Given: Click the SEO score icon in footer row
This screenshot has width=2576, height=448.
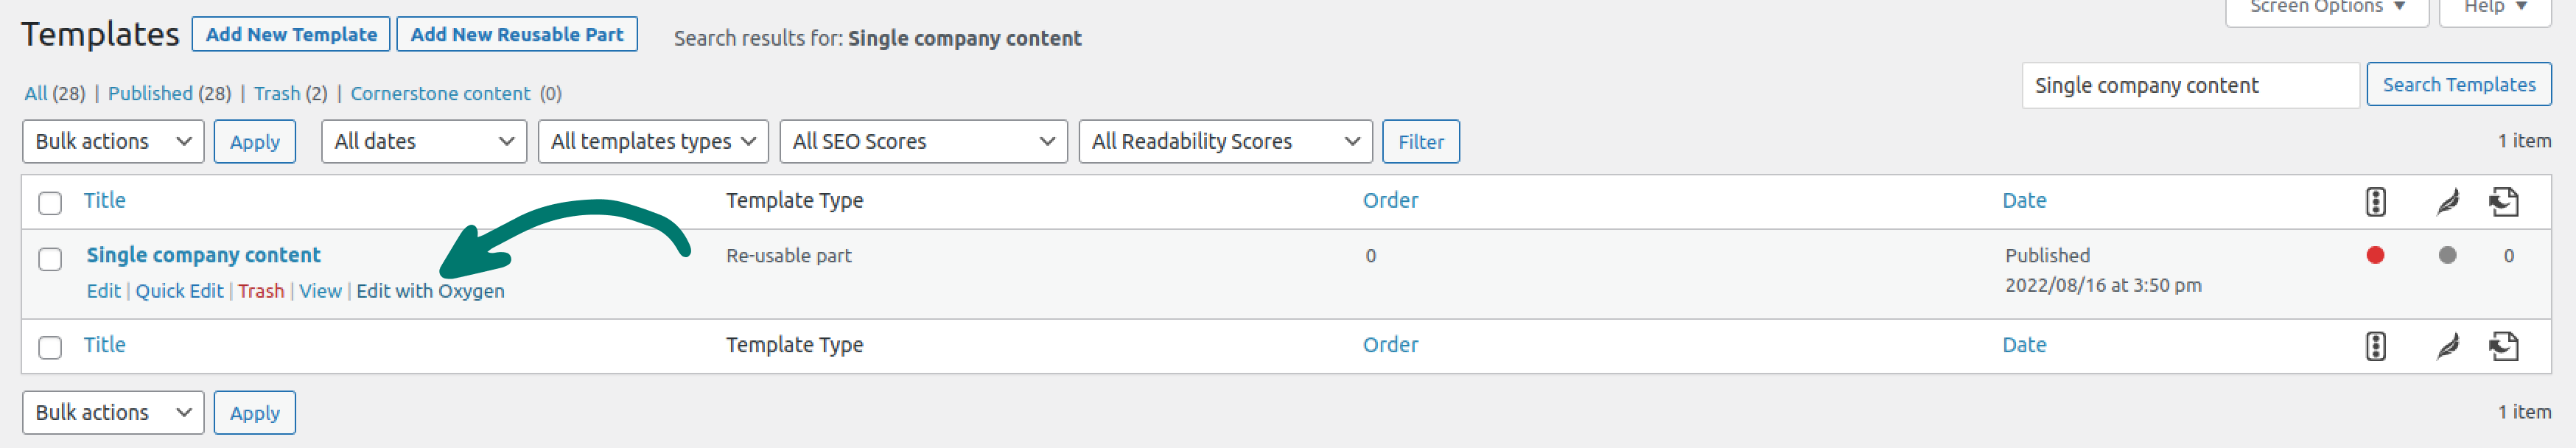Looking at the screenshot, I should 2375,346.
